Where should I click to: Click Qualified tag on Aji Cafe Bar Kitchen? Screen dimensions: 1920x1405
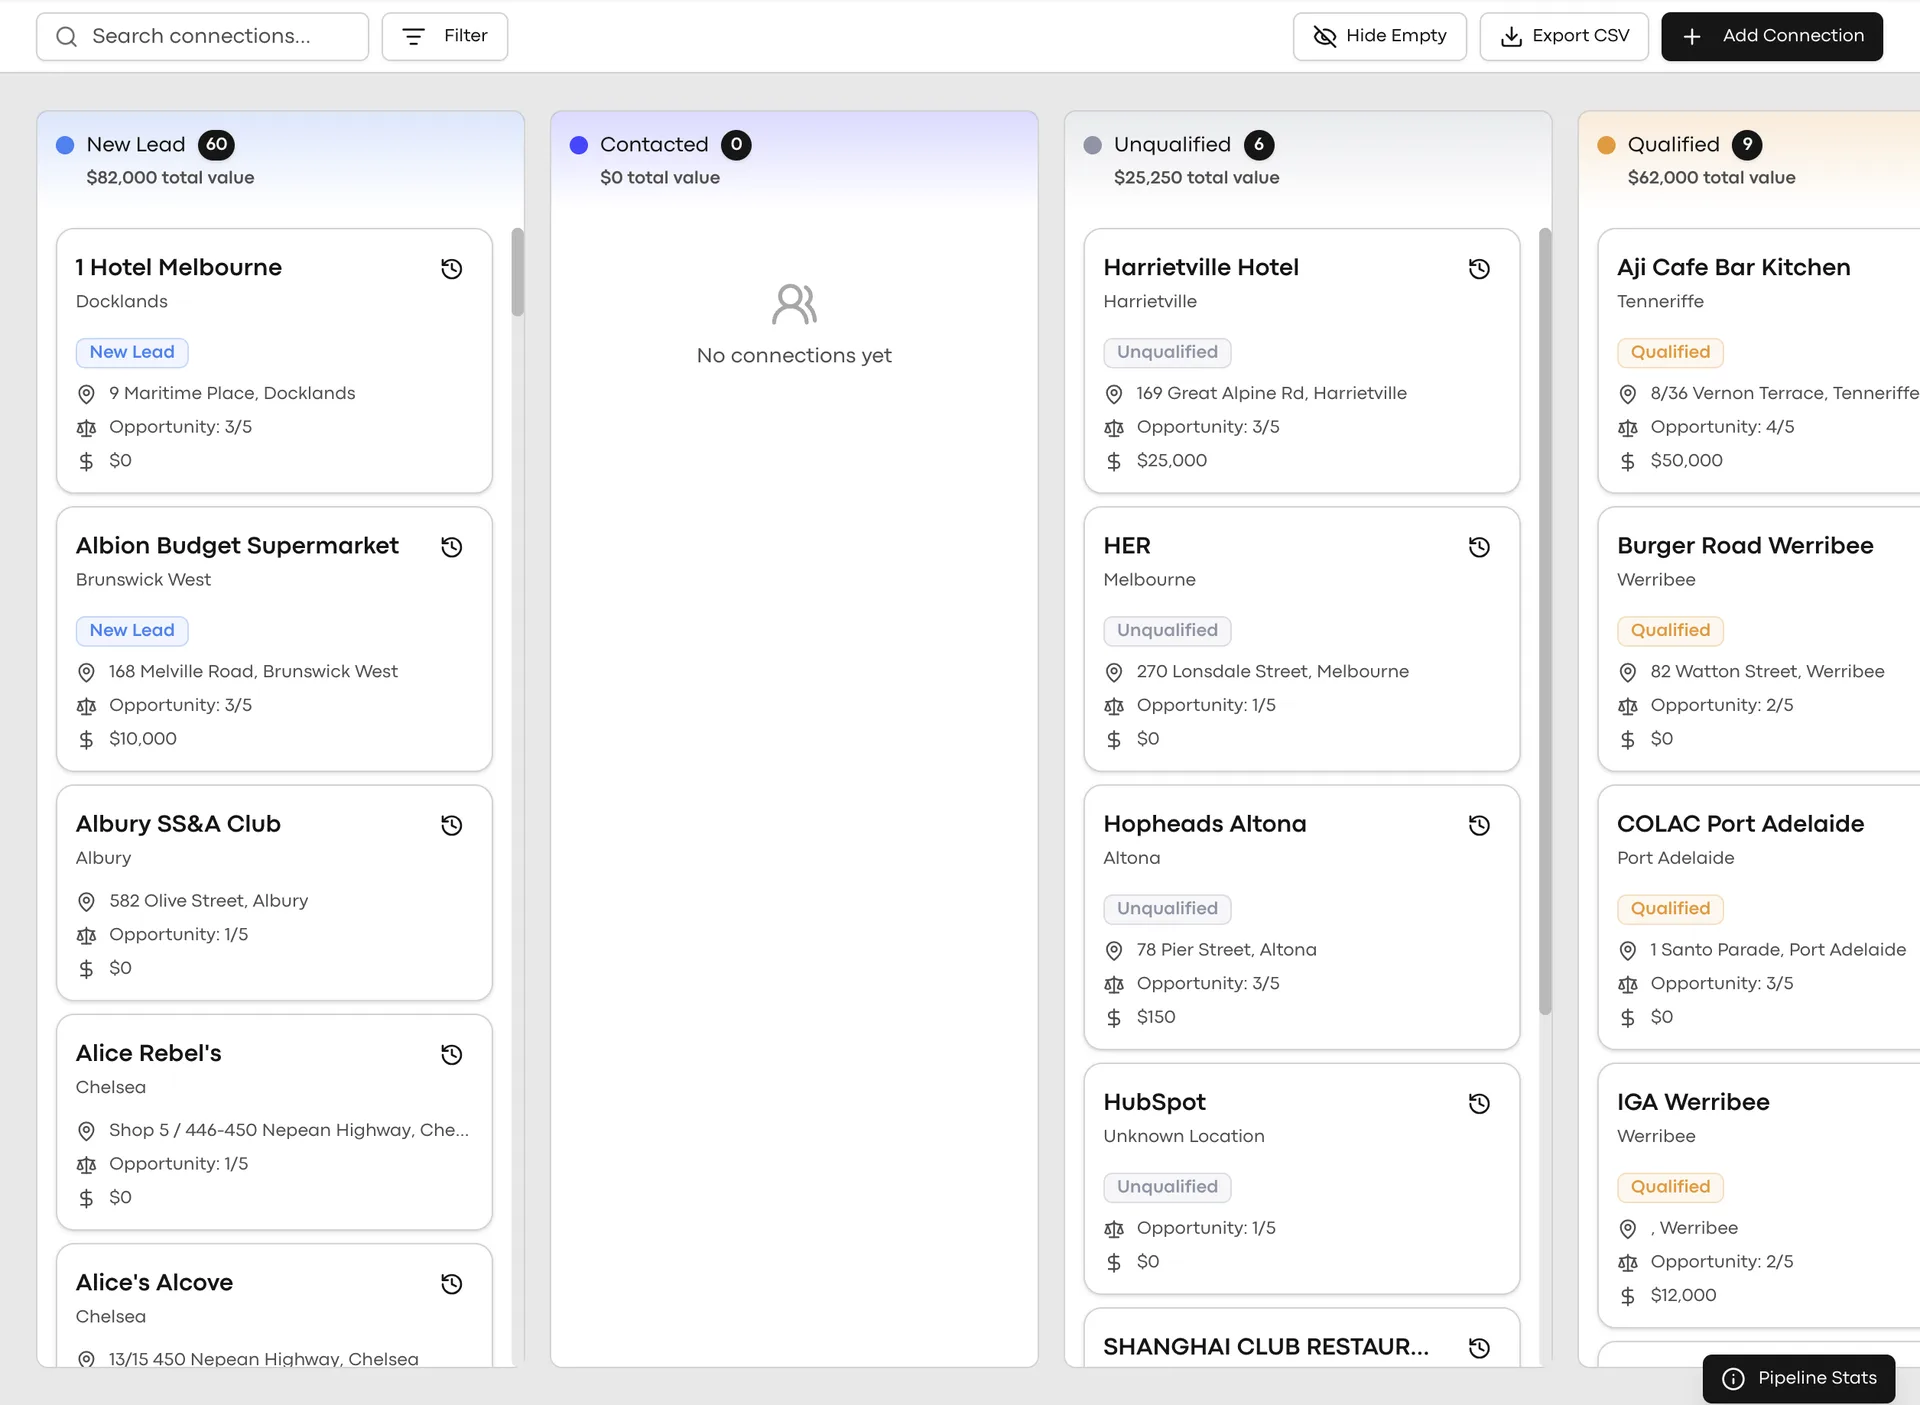(x=1670, y=352)
